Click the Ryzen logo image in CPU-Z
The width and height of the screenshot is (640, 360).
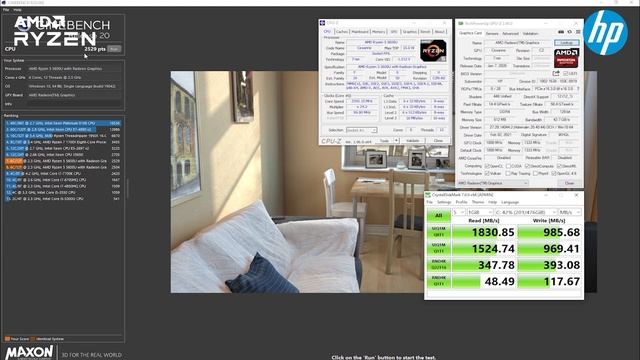(433, 51)
